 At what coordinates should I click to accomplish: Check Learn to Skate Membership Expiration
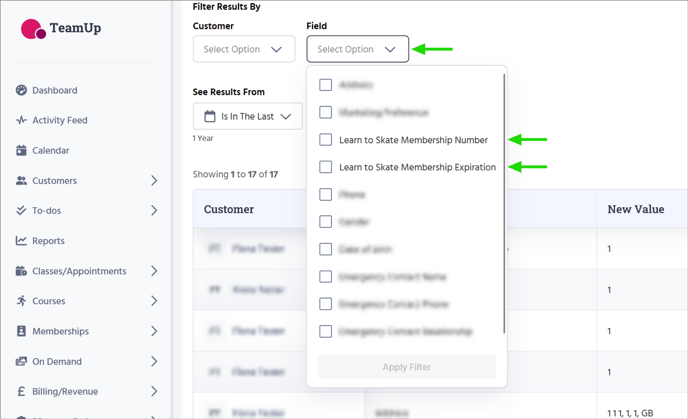point(326,167)
